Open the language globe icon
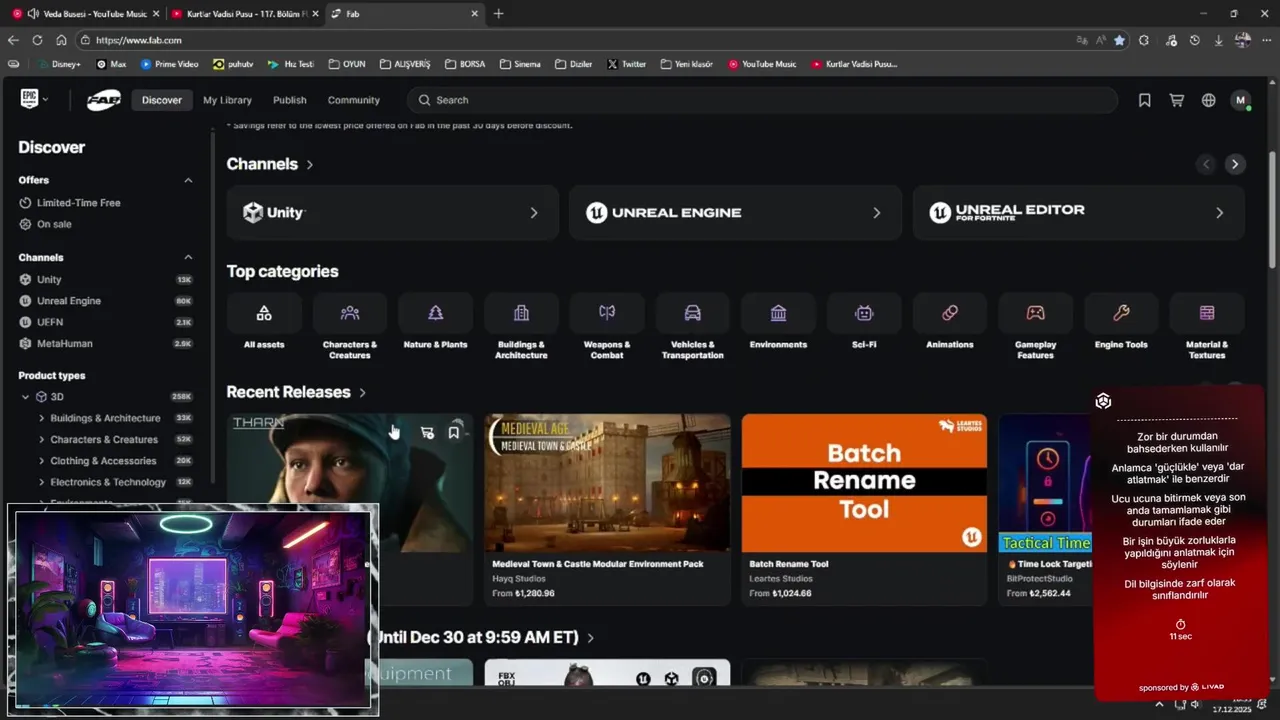This screenshot has width=1280, height=720. pyautogui.click(x=1209, y=100)
